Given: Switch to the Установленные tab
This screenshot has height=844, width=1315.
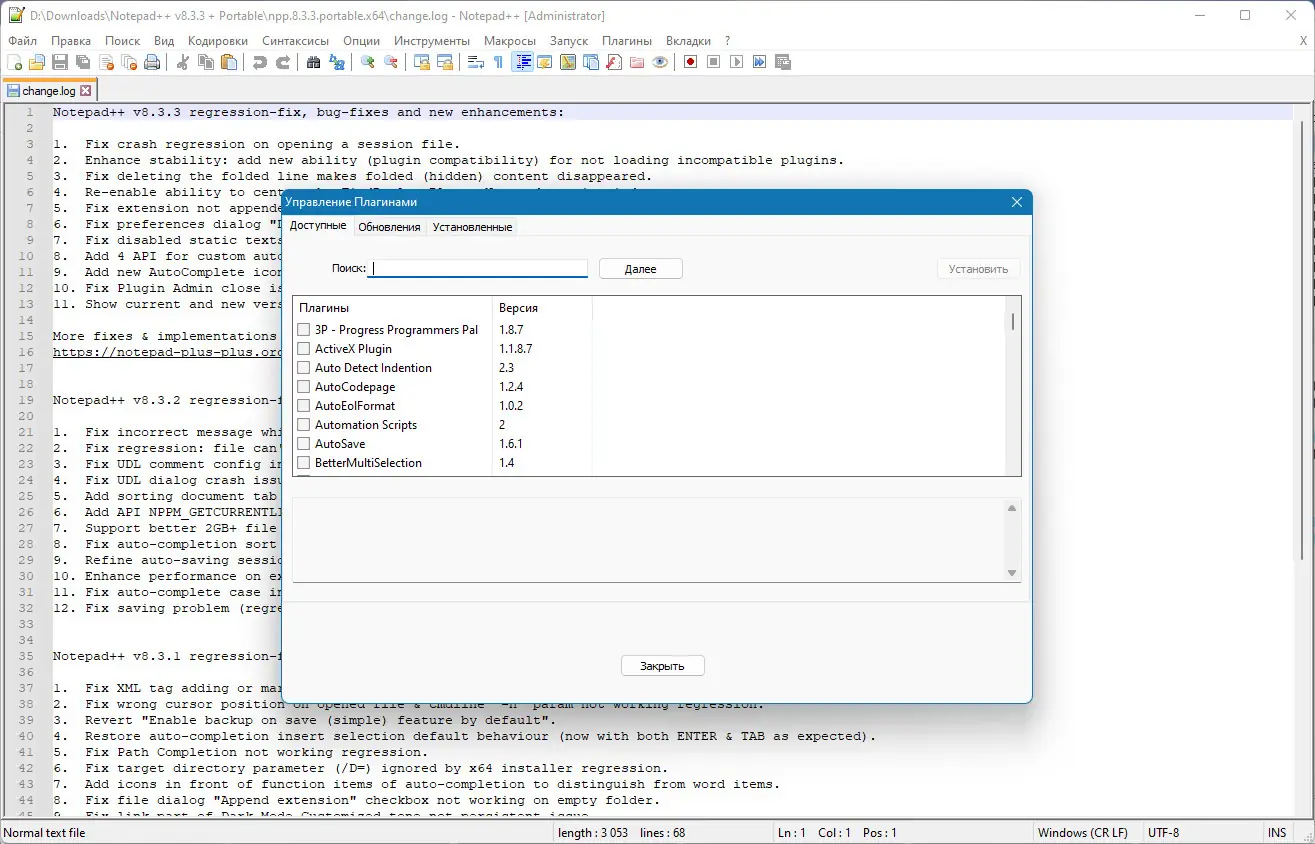Looking at the screenshot, I should click(x=472, y=227).
